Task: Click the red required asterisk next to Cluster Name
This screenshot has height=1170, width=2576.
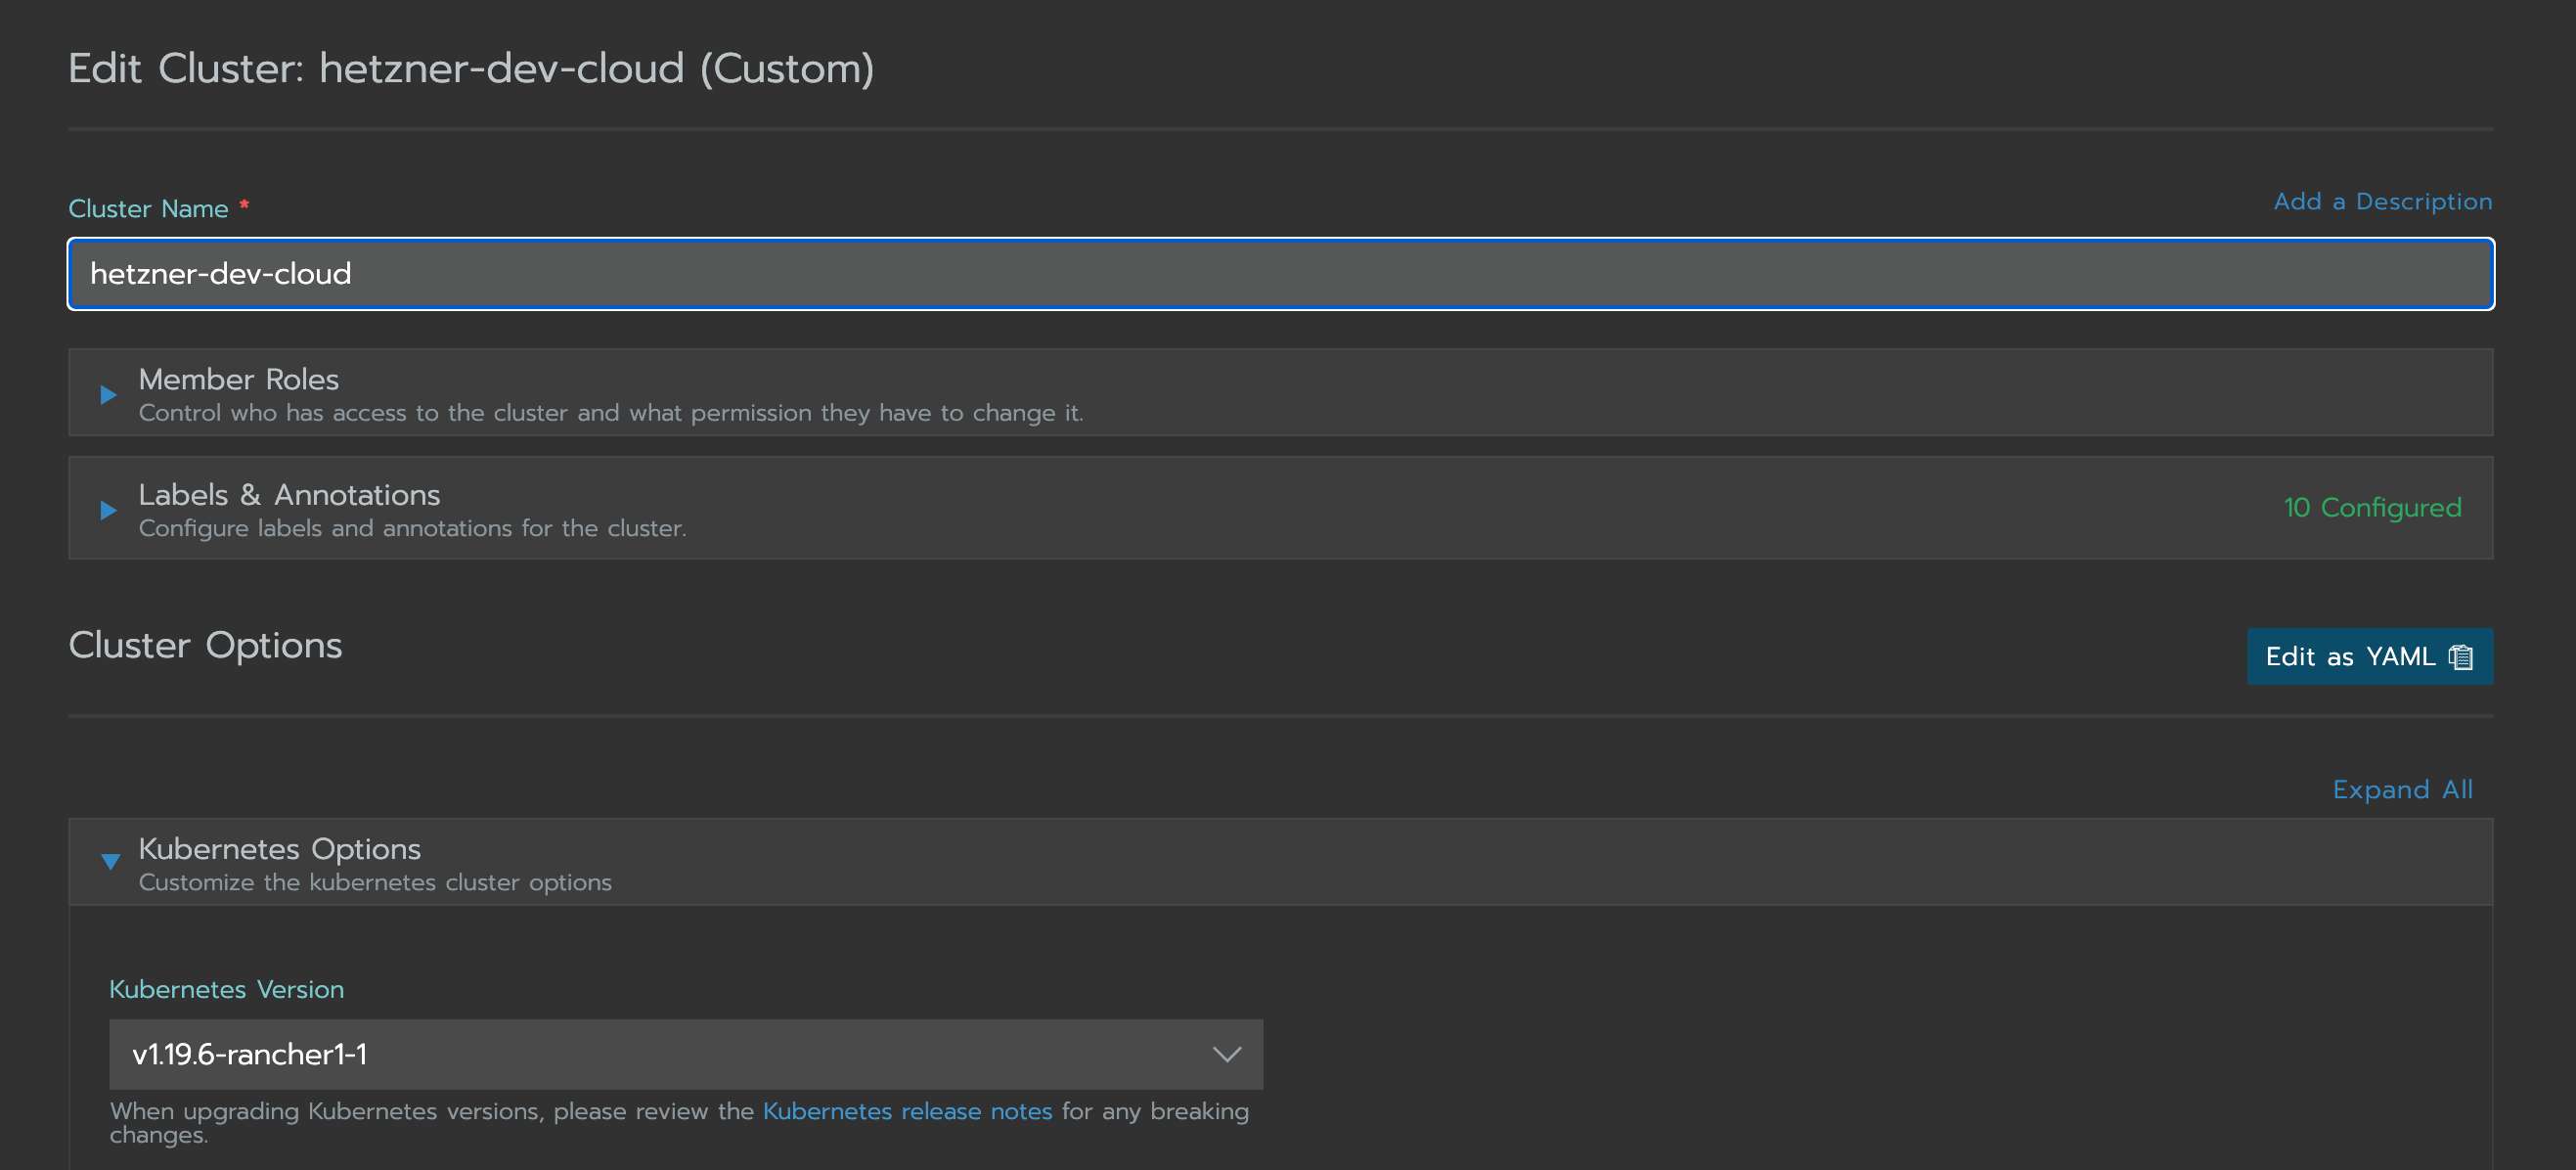Action: pyautogui.click(x=244, y=206)
